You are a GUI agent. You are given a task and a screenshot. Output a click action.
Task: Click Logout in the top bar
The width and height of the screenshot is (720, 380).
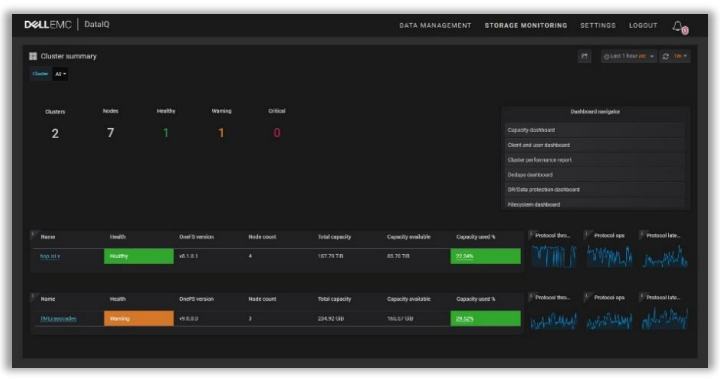[x=643, y=25]
